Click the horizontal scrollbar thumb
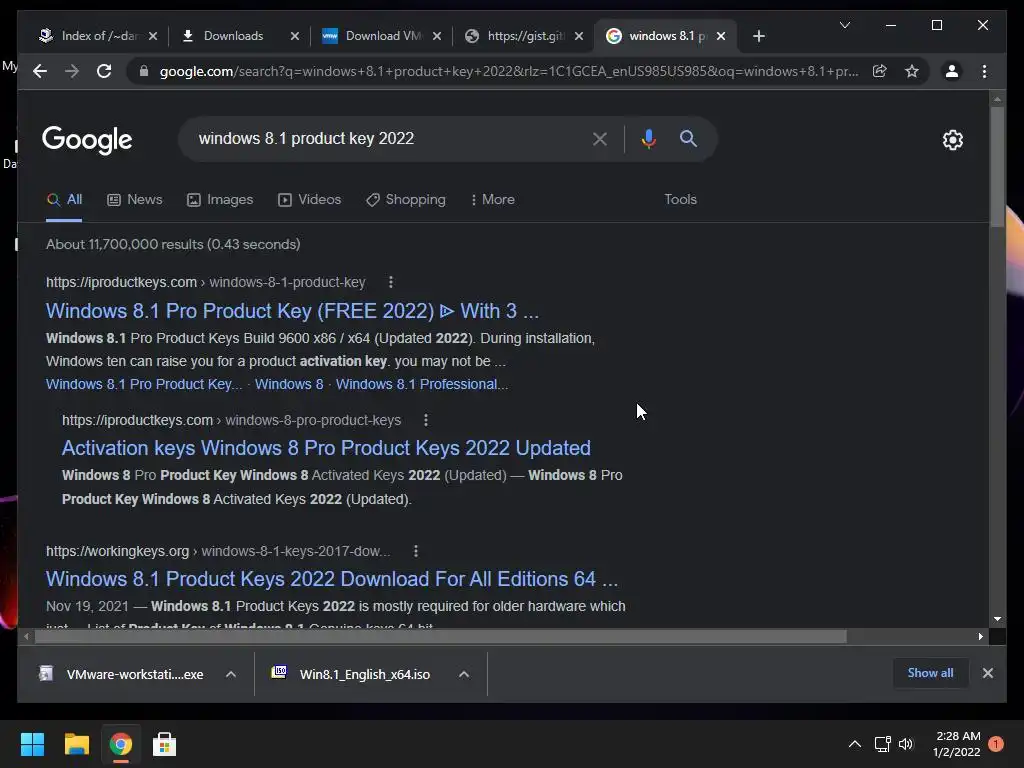This screenshot has height=768, width=1024. tap(441, 636)
